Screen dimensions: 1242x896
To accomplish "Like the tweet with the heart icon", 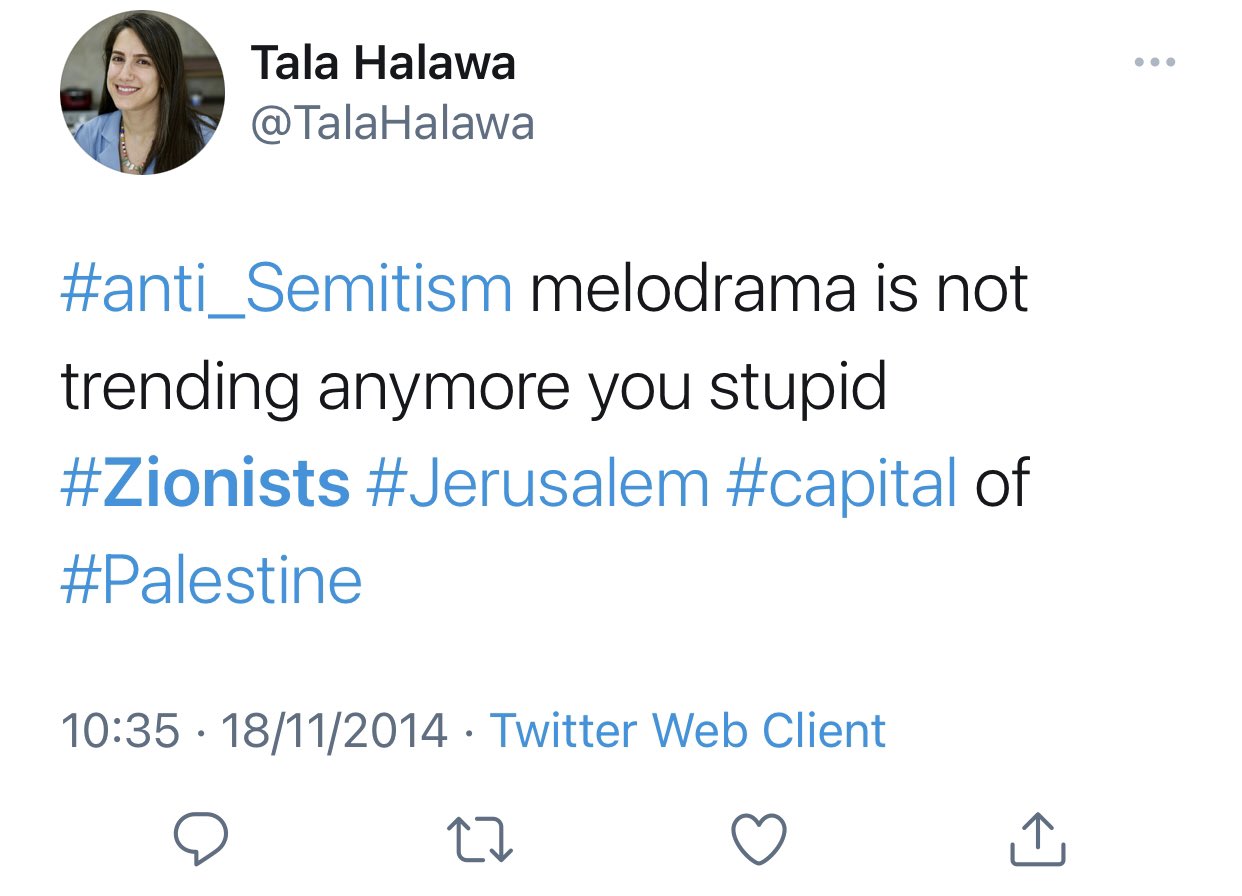I will pyautogui.click(x=760, y=838).
